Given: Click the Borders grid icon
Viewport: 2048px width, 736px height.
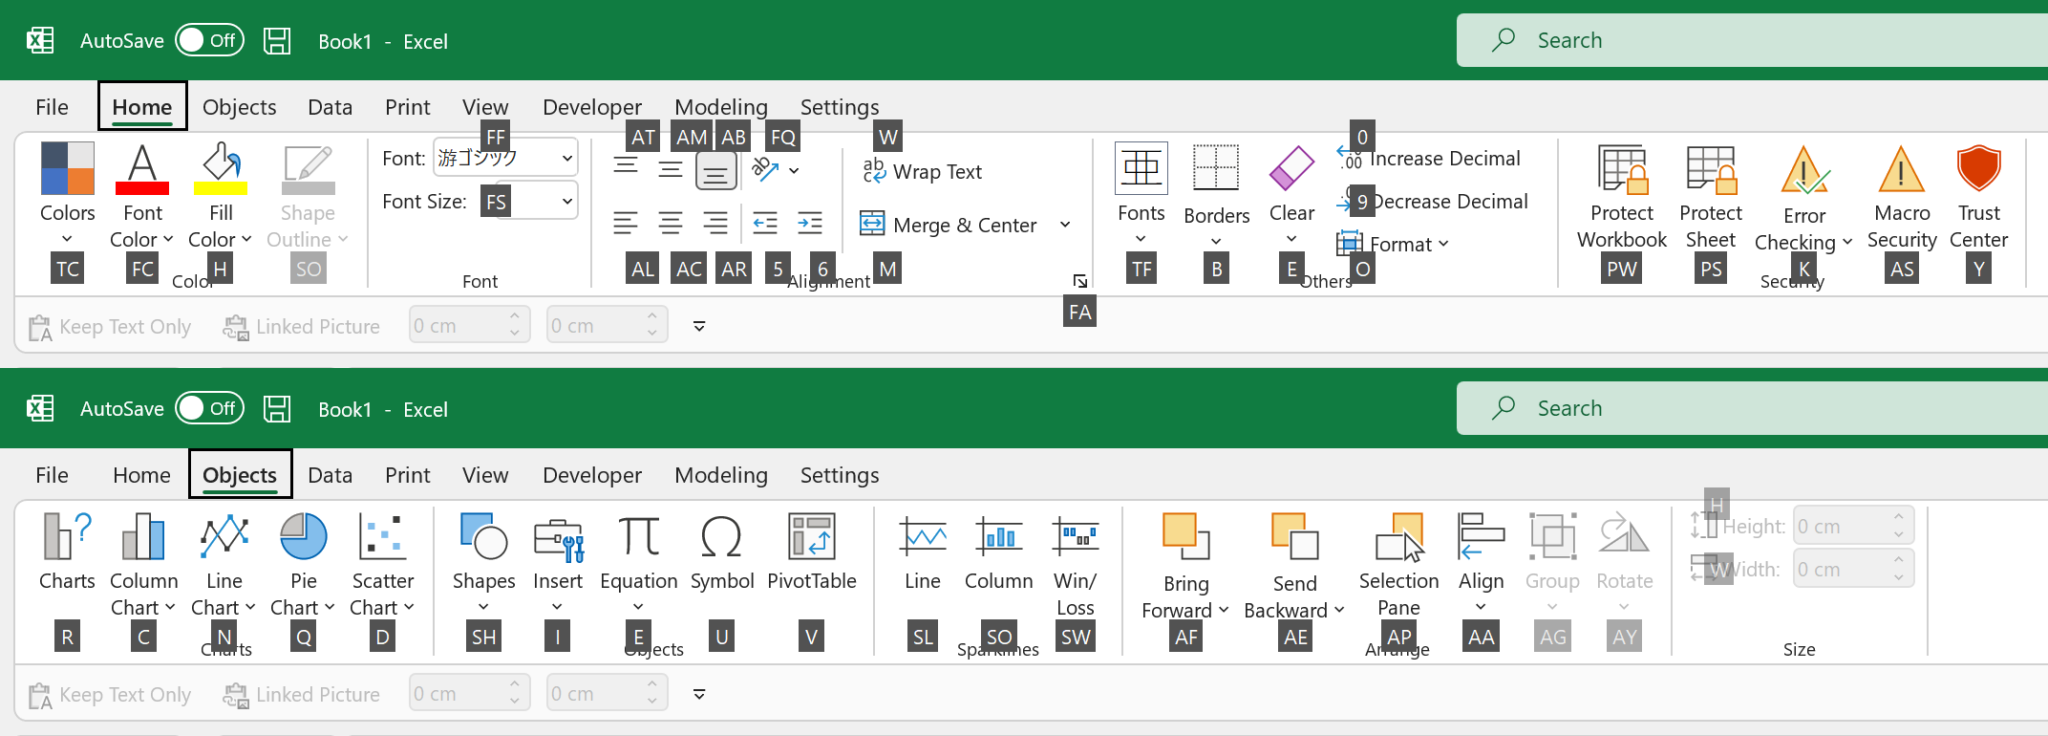Looking at the screenshot, I should [1216, 168].
